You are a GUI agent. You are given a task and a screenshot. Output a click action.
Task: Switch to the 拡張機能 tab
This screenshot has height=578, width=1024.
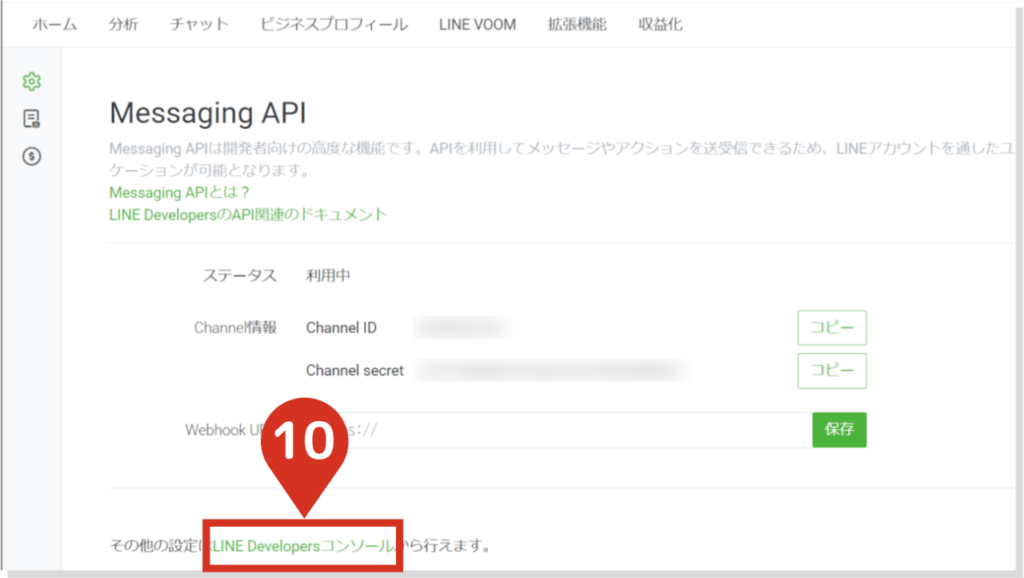(x=577, y=24)
